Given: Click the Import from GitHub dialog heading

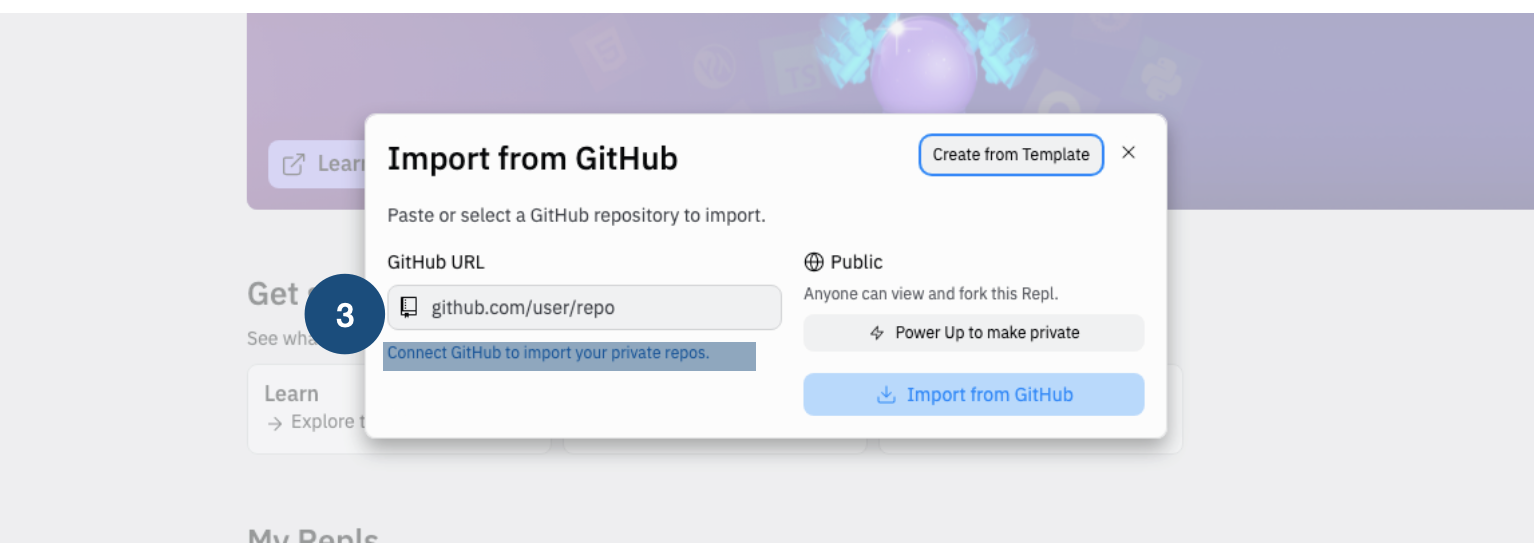Looking at the screenshot, I should (532, 158).
